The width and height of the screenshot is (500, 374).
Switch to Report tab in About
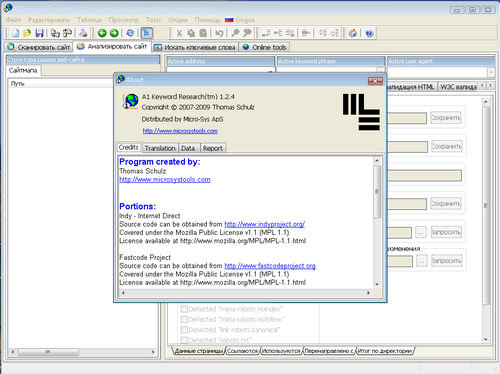pyautogui.click(x=213, y=148)
